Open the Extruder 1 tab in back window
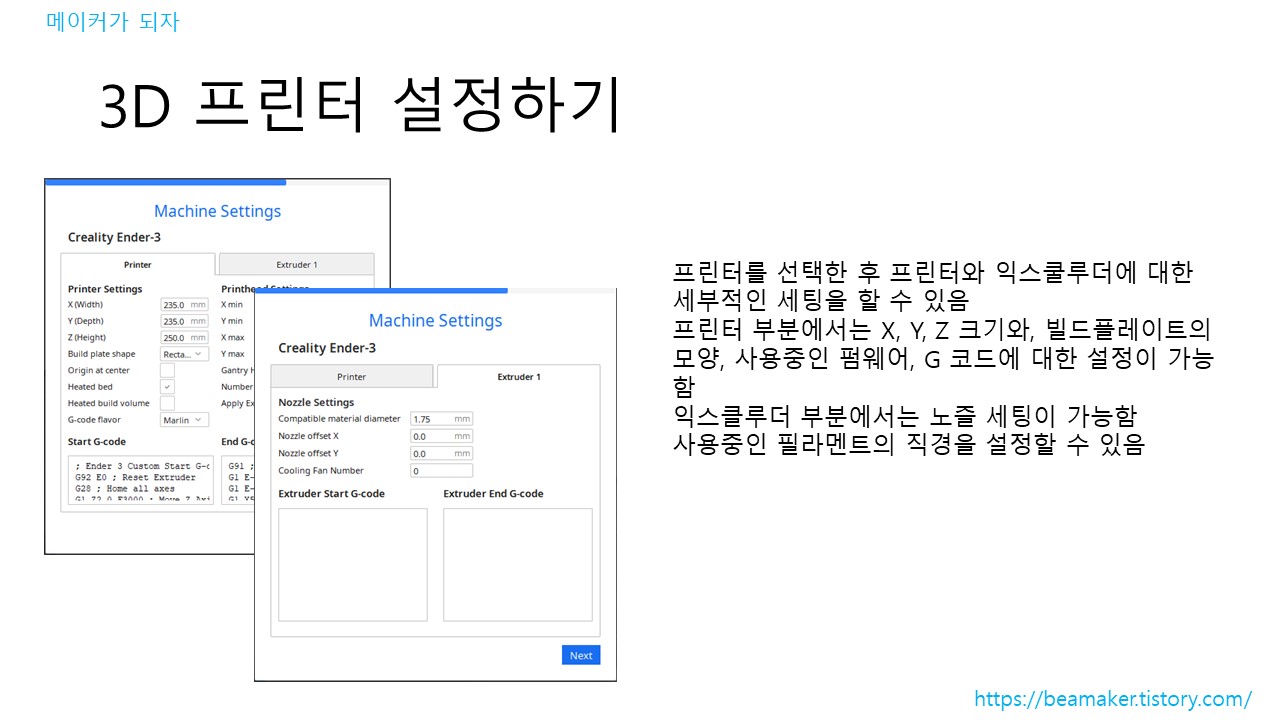The height and width of the screenshot is (720, 1280). coord(297,265)
